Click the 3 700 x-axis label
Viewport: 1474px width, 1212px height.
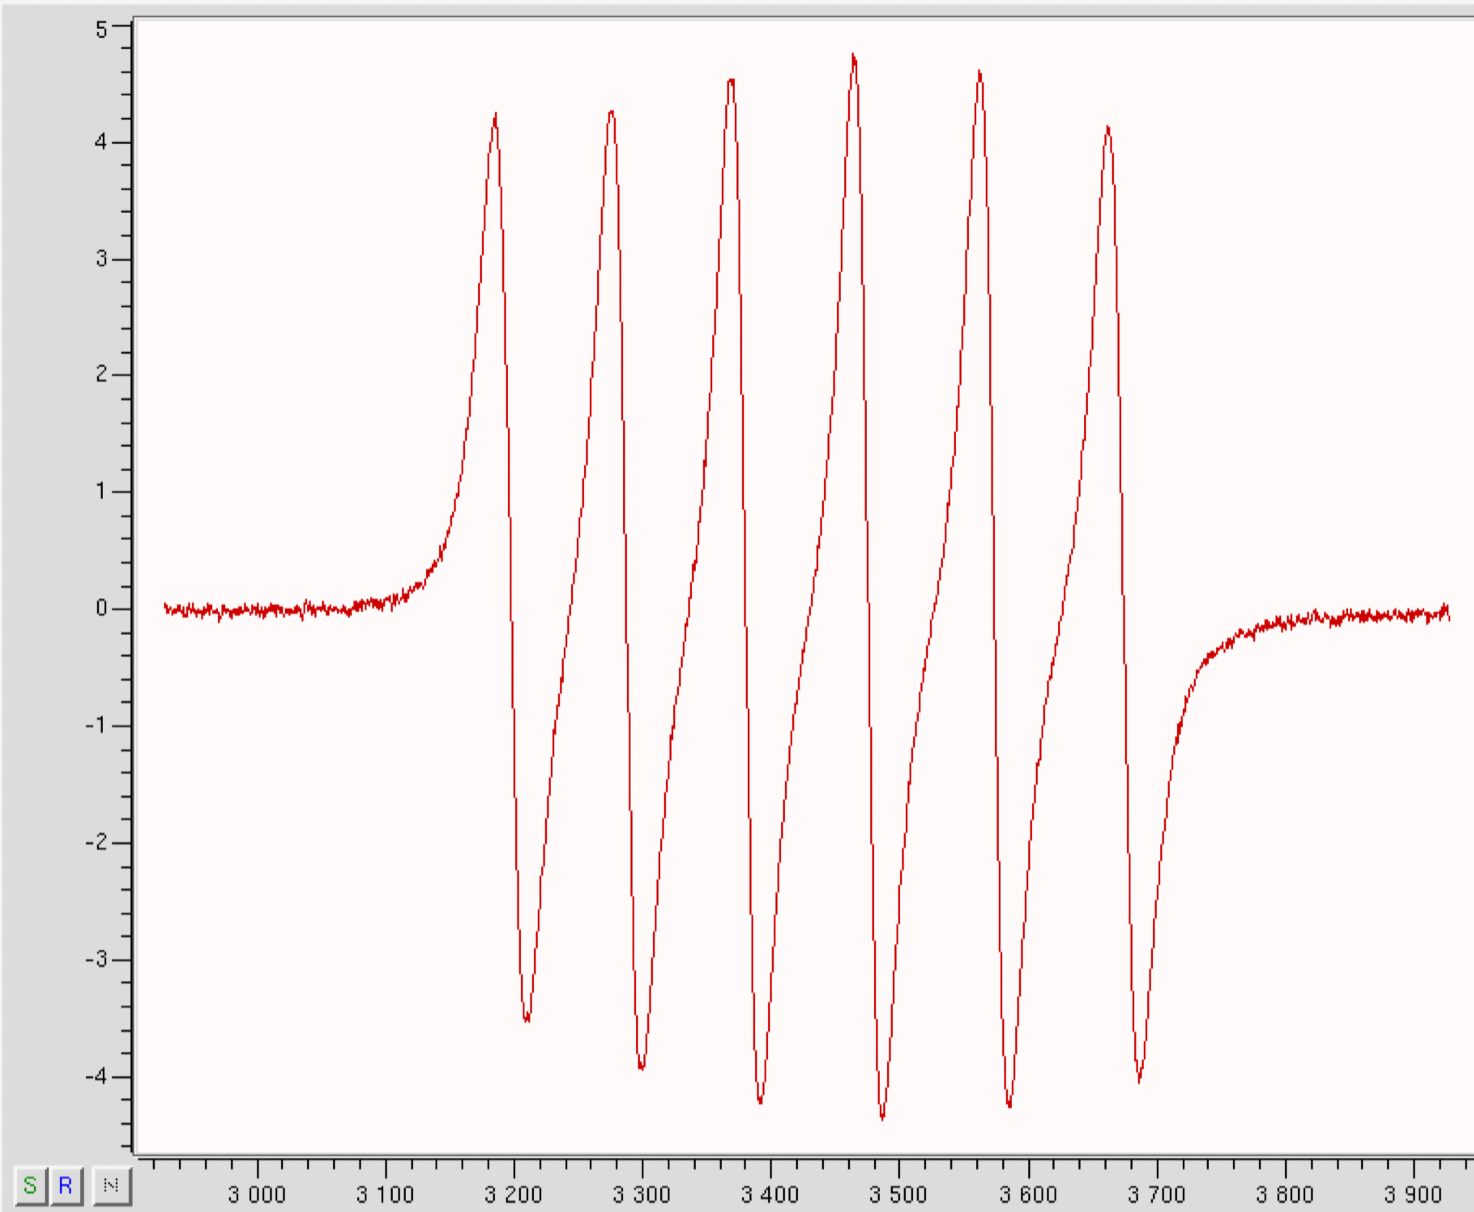[1156, 1194]
